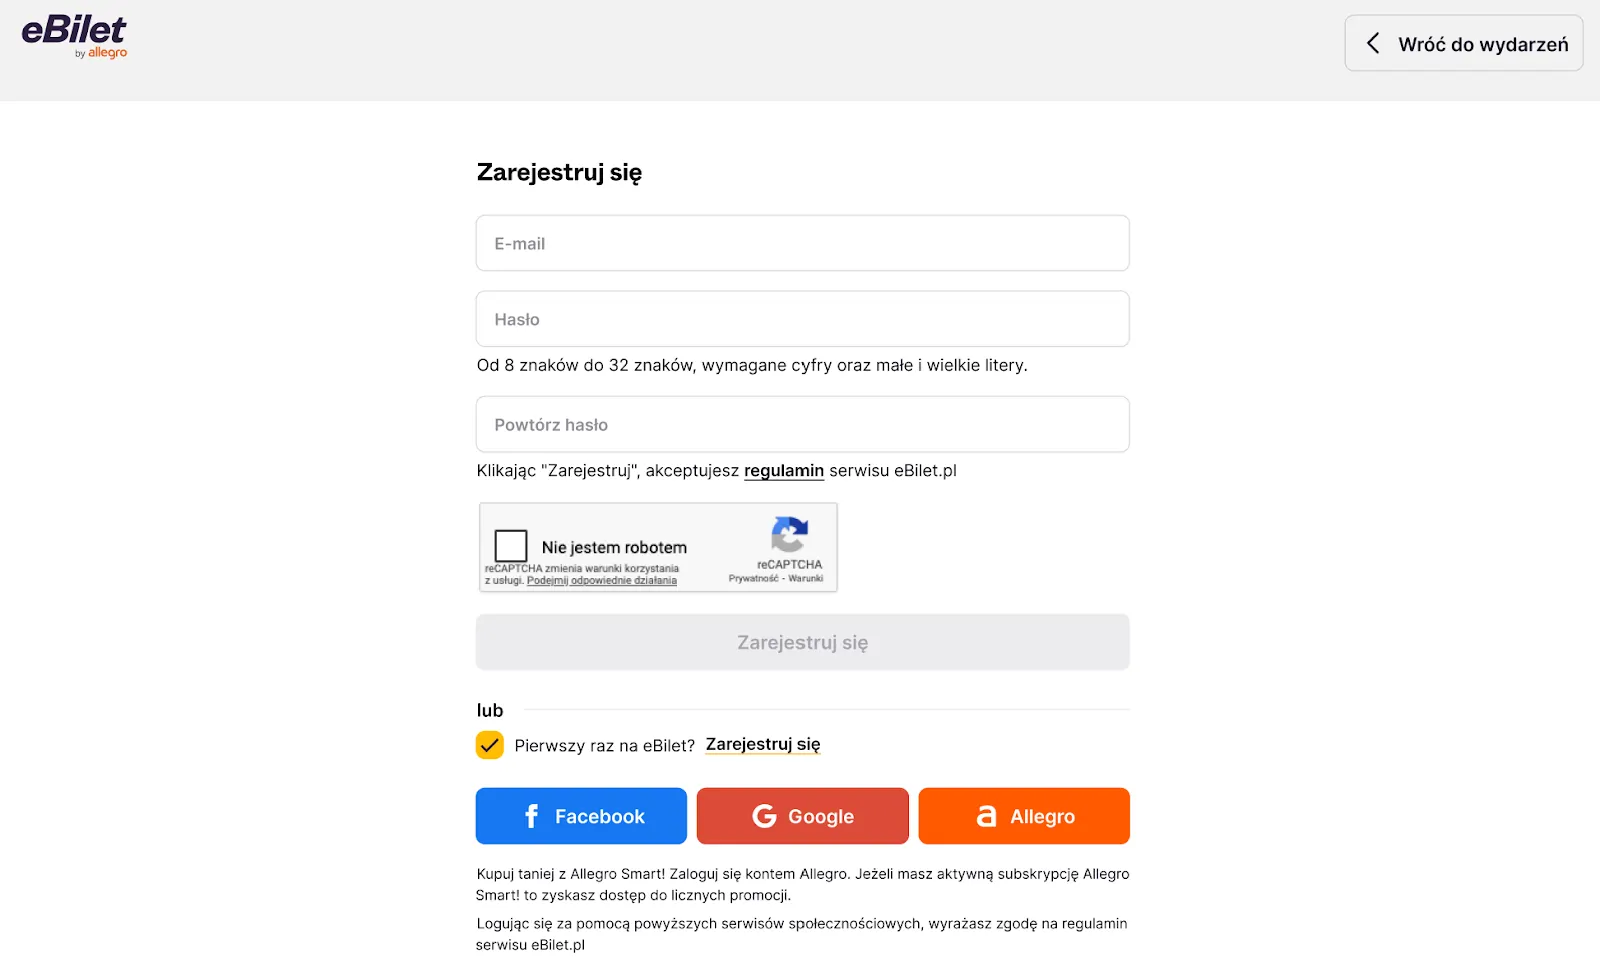Go back via 'Wróć do wydarzeń'
Image resolution: width=1600 pixels, height=958 pixels.
click(x=1463, y=43)
